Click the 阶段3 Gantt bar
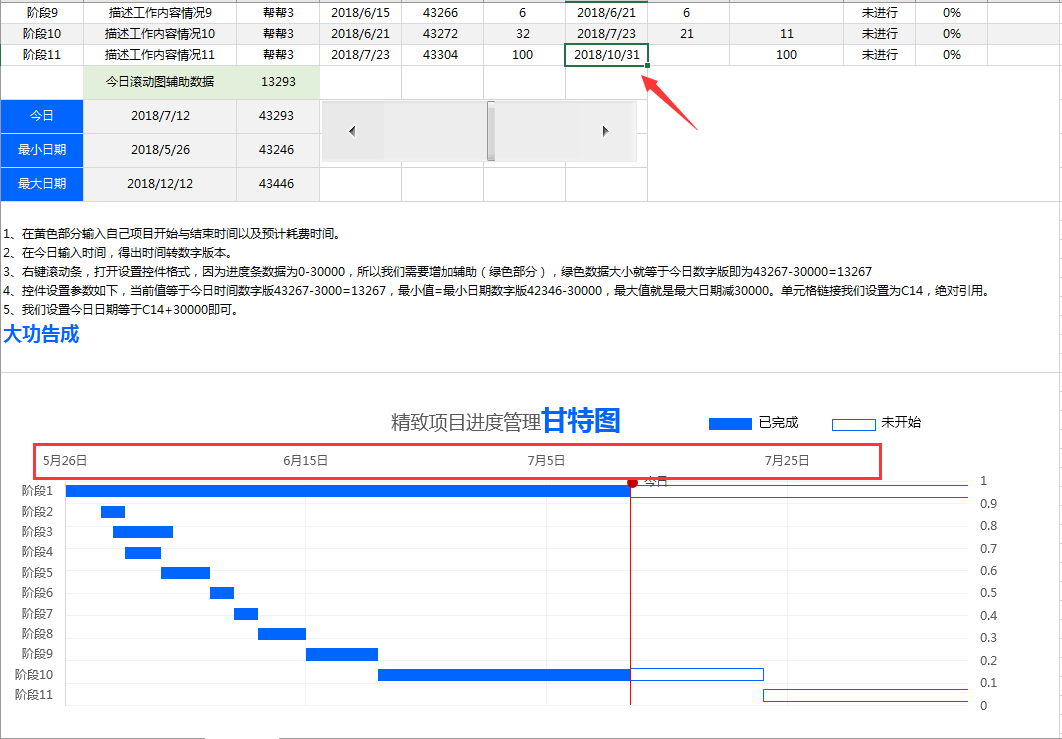The height and width of the screenshot is (739, 1062). click(x=143, y=532)
